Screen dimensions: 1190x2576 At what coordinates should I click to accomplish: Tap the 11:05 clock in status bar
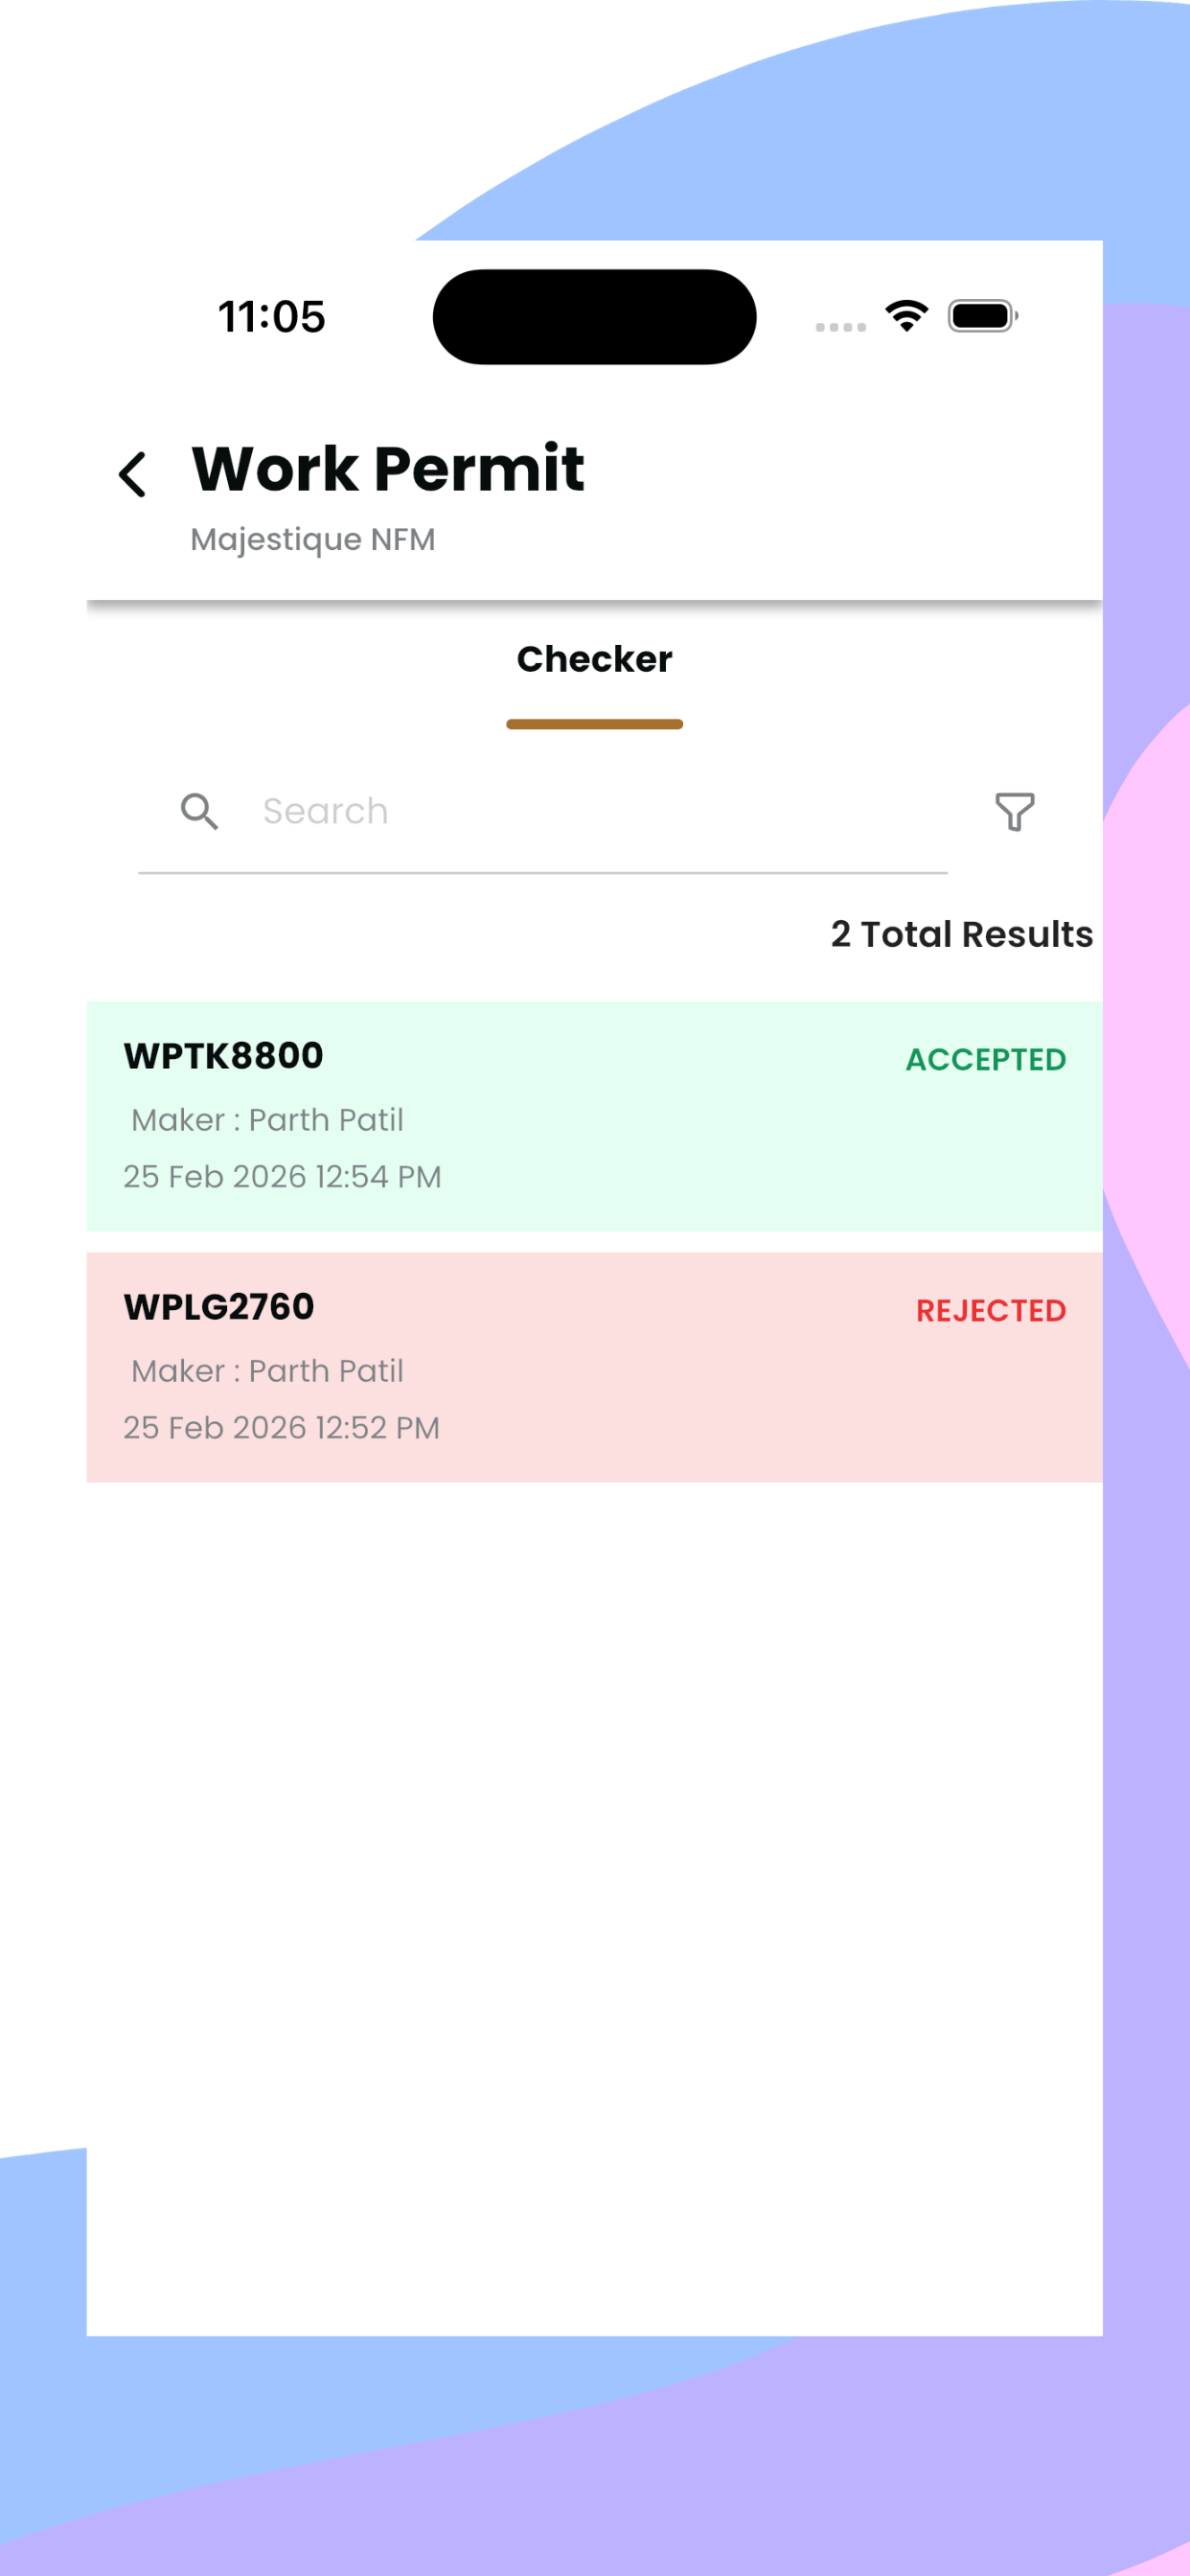pos(272,316)
